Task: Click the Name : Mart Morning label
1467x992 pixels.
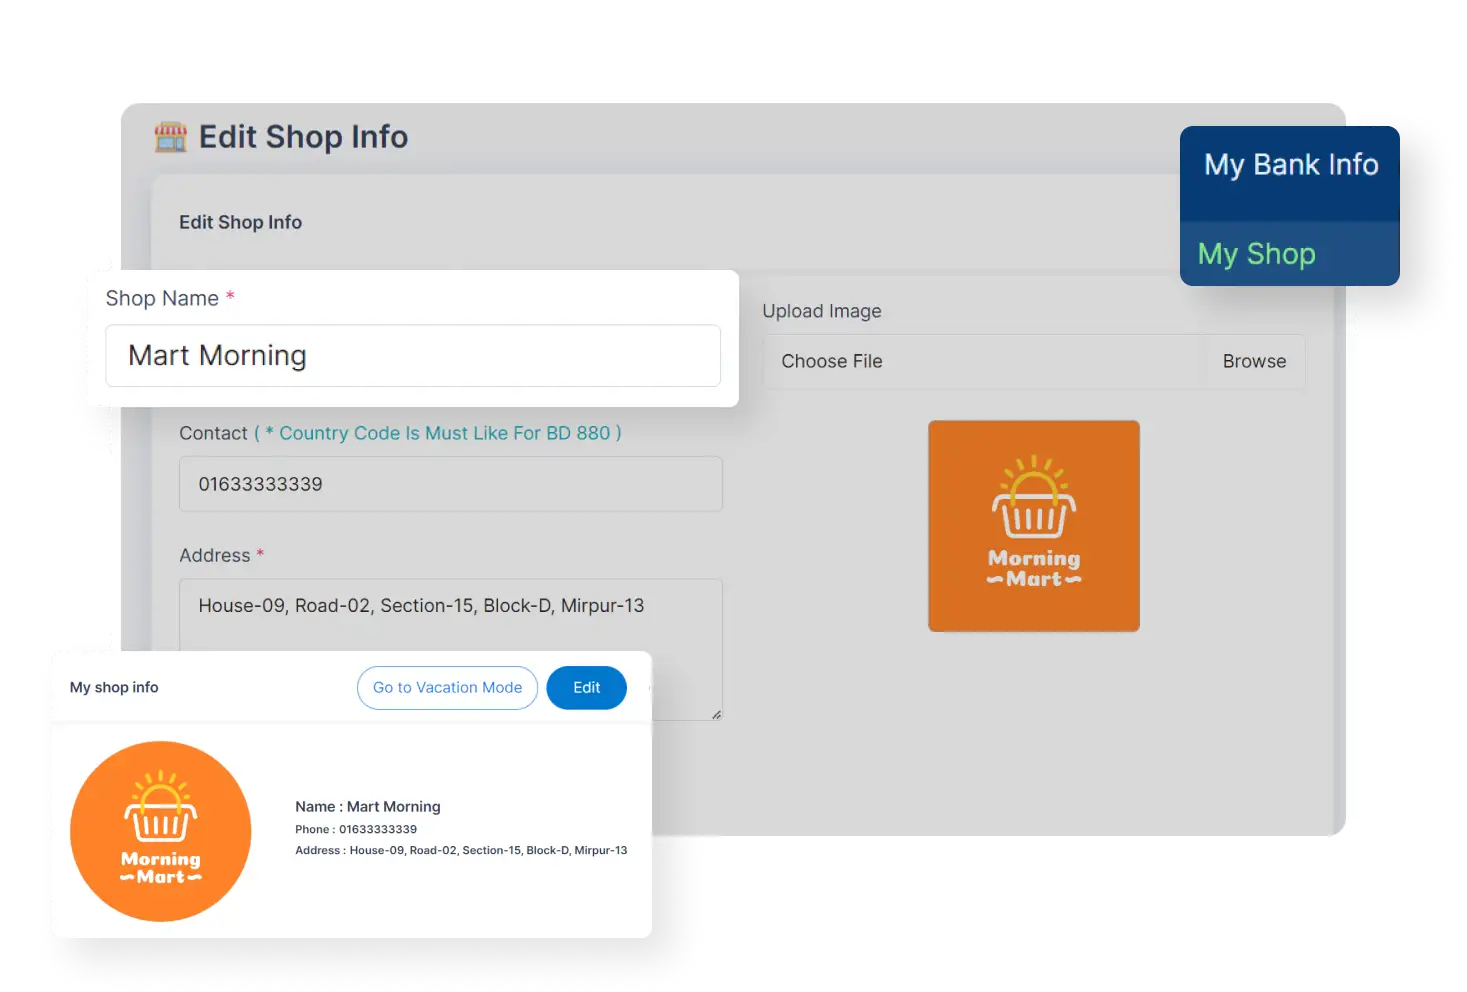Action: pyautogui.click(x=367, y=806)
